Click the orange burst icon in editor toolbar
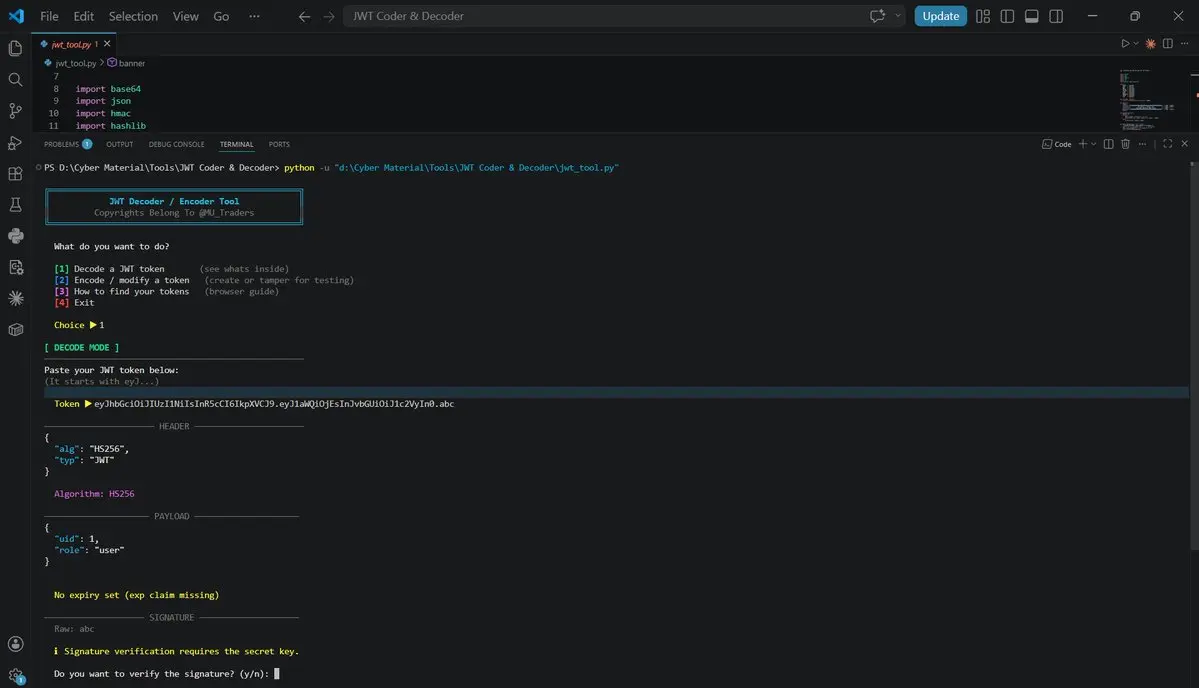This screenshot has width=1199, height=688. point(1150,44)
